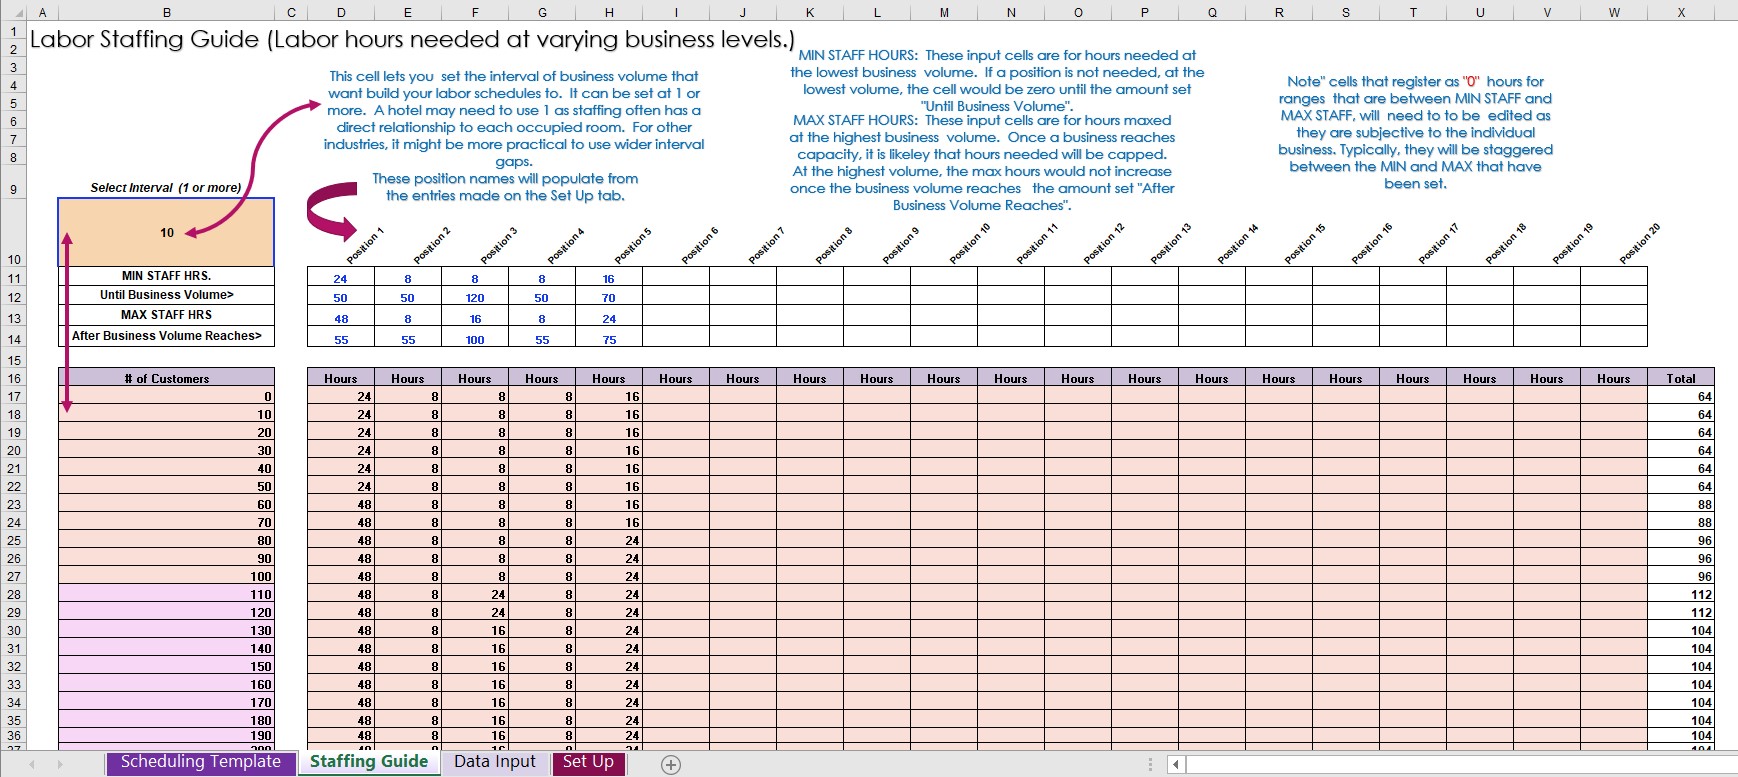Click the Position 10 rotated header label

(970, 243)
